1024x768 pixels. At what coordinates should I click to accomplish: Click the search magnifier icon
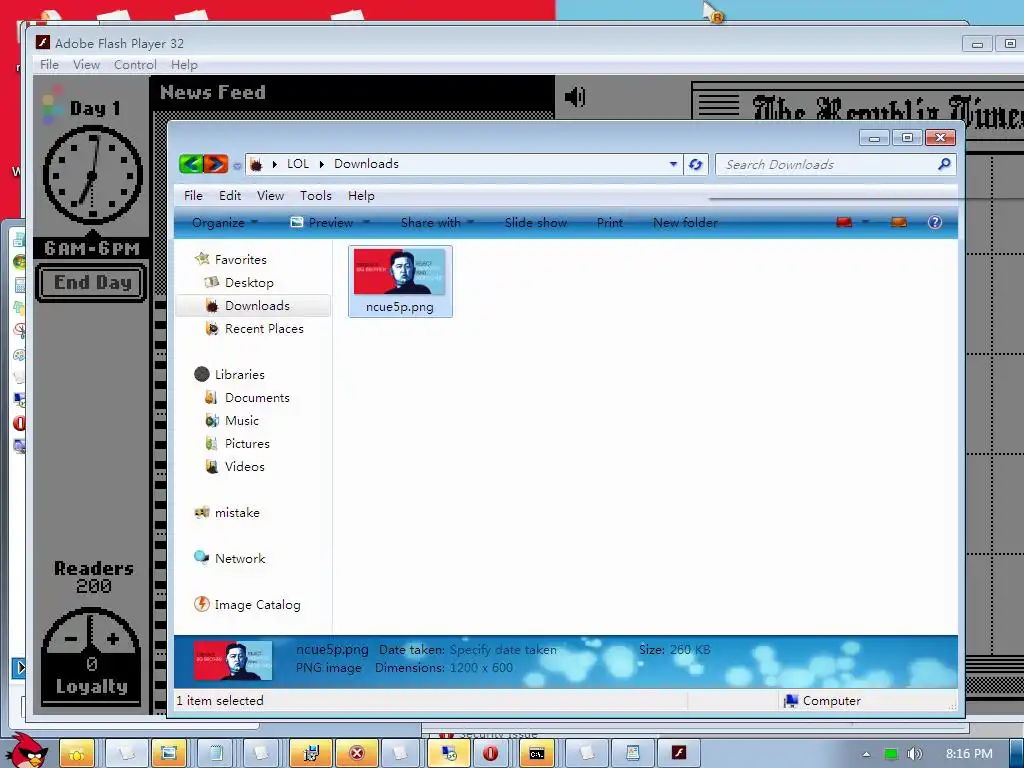pyautogui.click(x=944, y=165)
